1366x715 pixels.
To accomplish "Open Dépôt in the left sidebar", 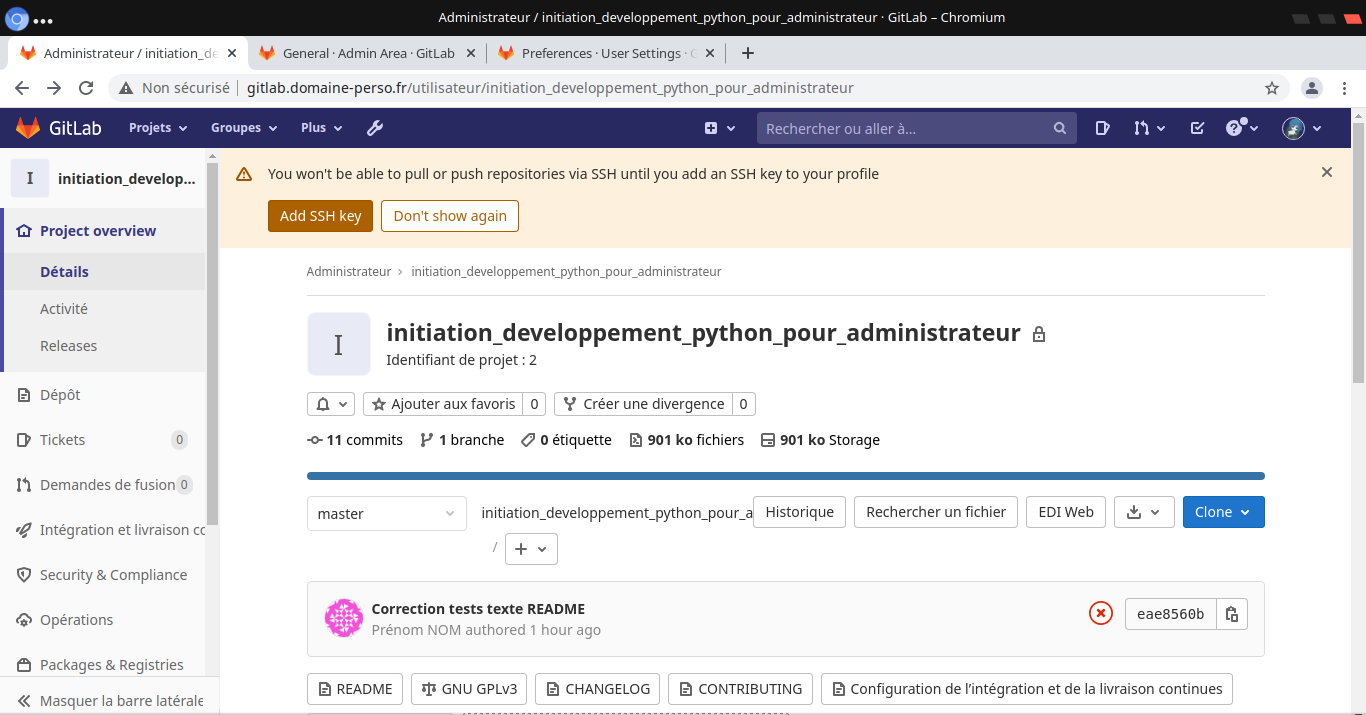I will tap(60, 395).
